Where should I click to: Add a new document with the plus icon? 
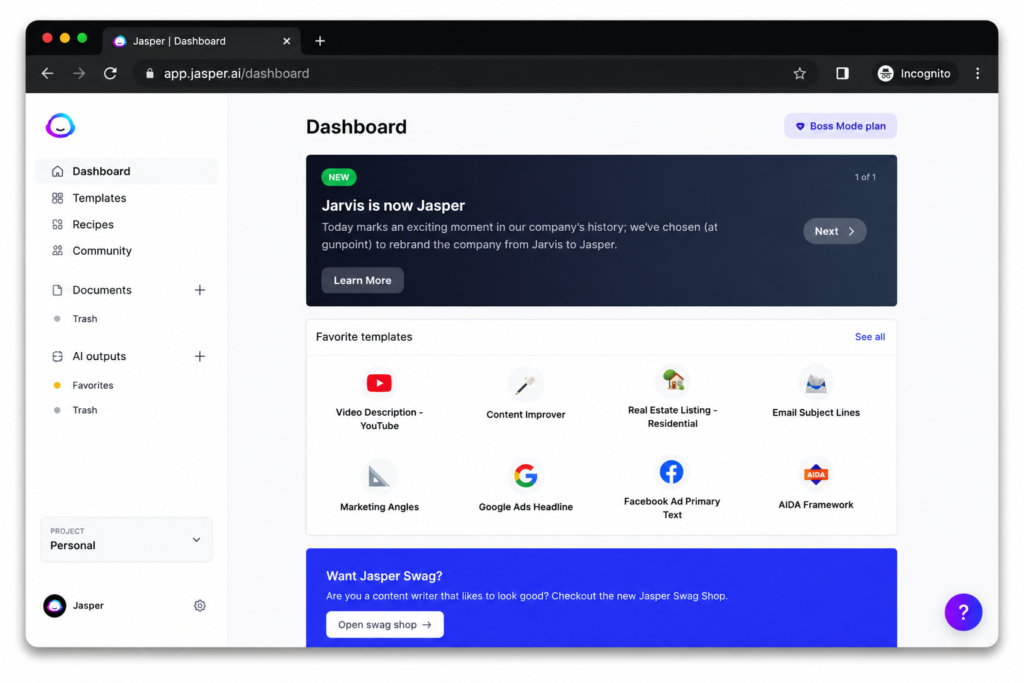(200, 290)
